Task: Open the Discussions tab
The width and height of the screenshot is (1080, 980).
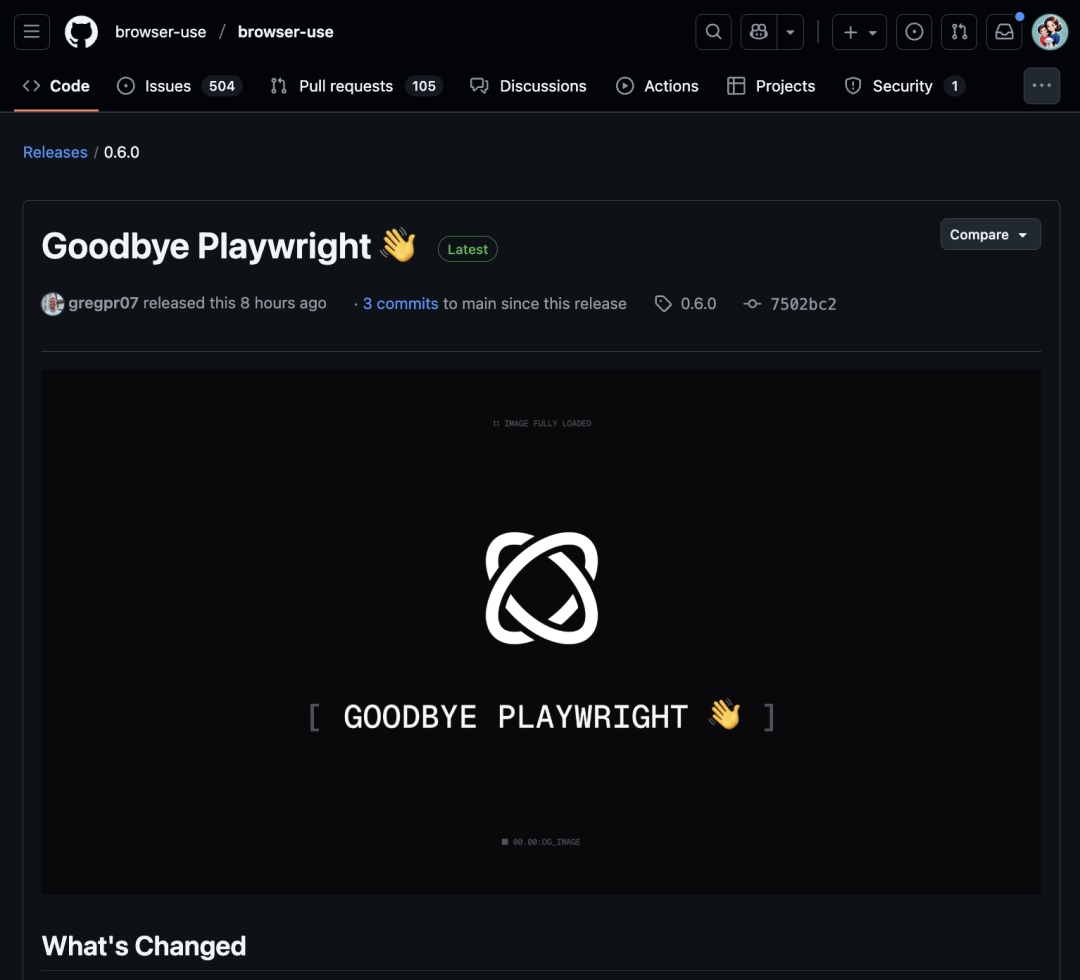Action: pyautogui.click(x=528, y=86)
